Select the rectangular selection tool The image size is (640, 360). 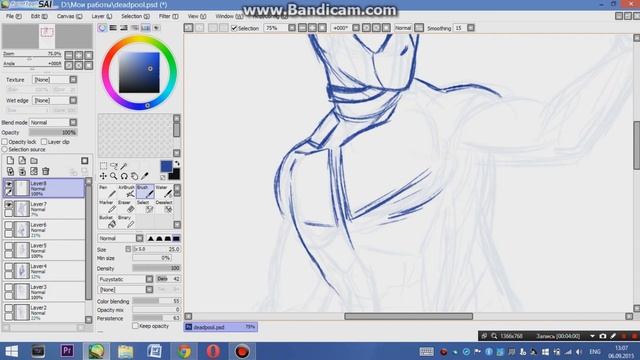click(103, 166)
